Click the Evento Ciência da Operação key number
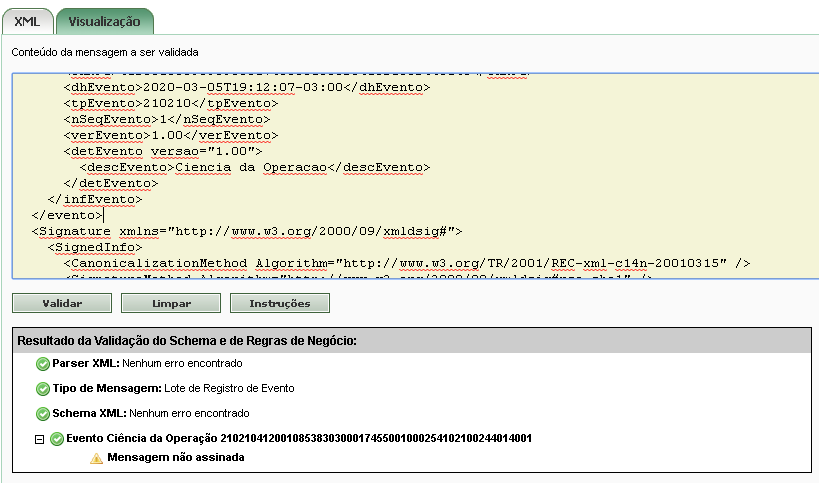The width and height of the screenshot is (819, 483). [x=376, y=439]
